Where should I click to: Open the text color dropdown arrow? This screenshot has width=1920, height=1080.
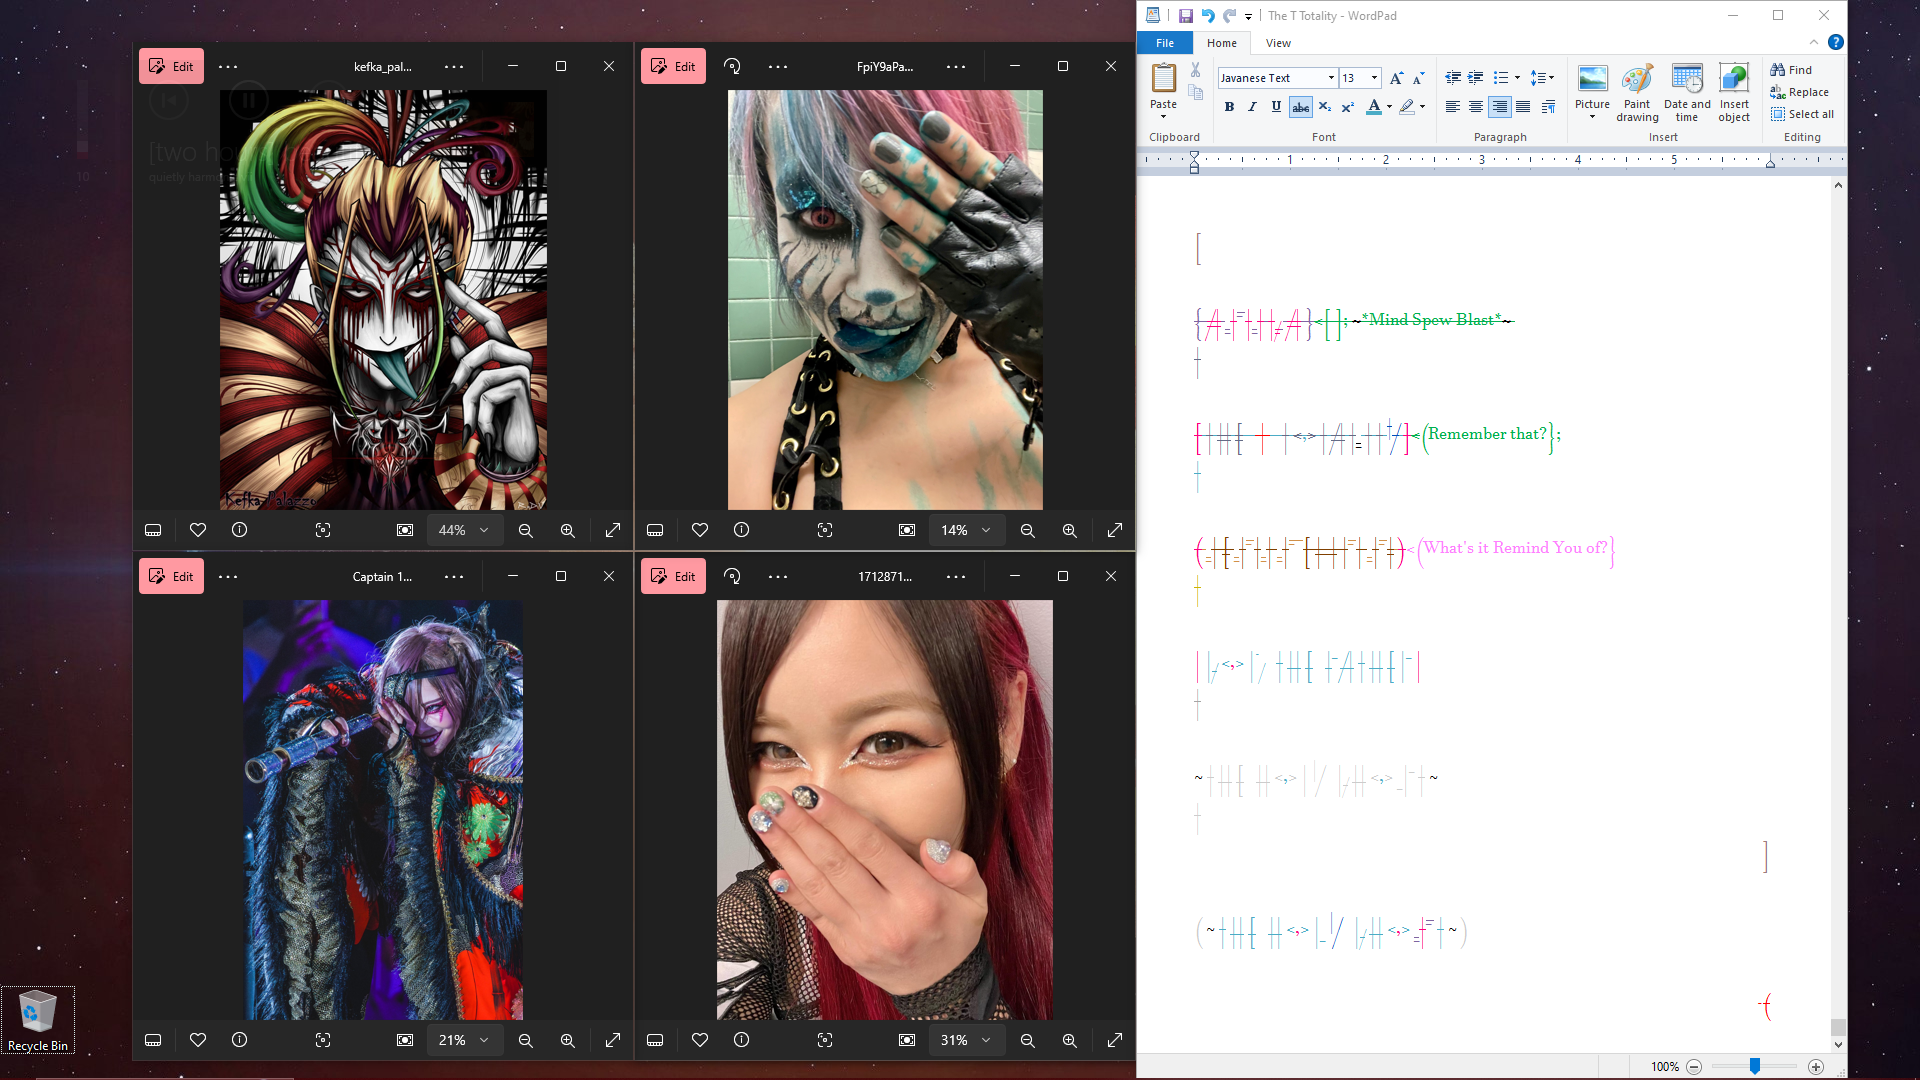[1389, 107]
